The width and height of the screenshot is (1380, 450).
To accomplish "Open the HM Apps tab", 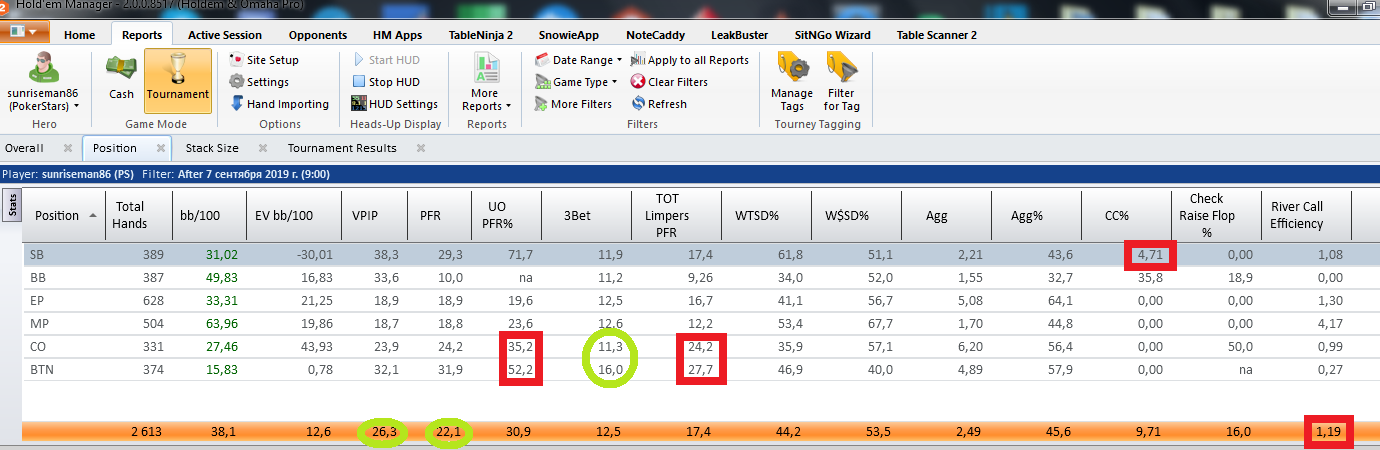I will 397,34.
